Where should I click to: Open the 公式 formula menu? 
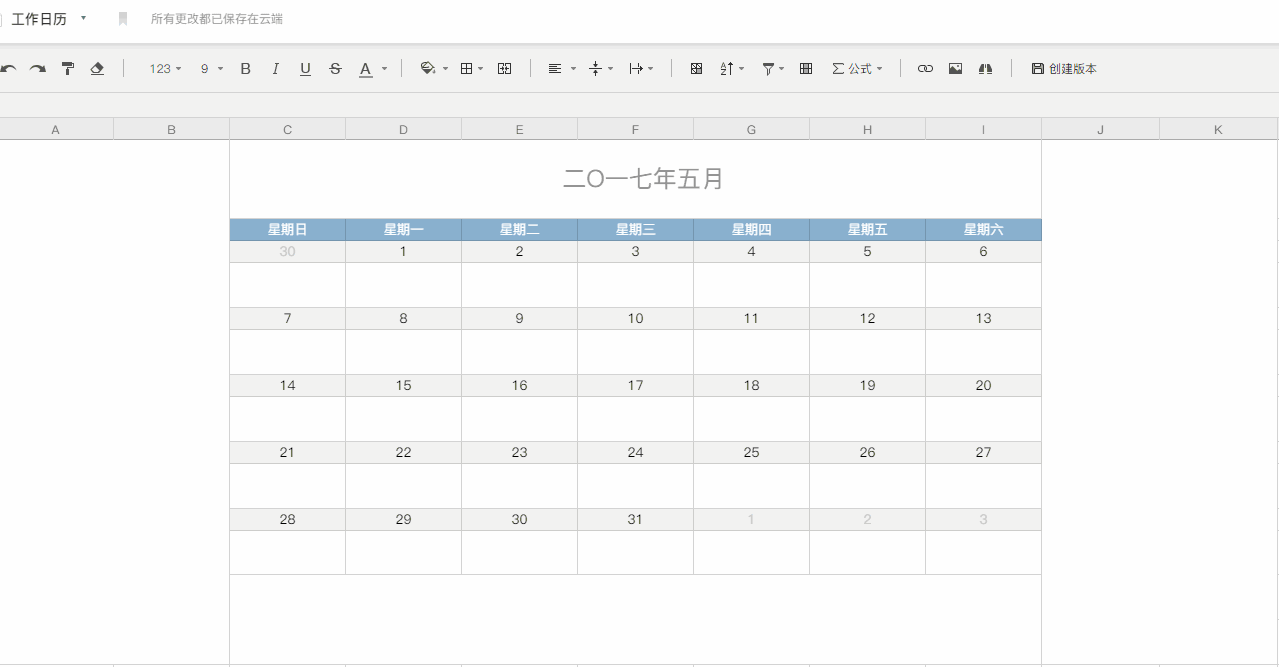[x=857, y=69]
